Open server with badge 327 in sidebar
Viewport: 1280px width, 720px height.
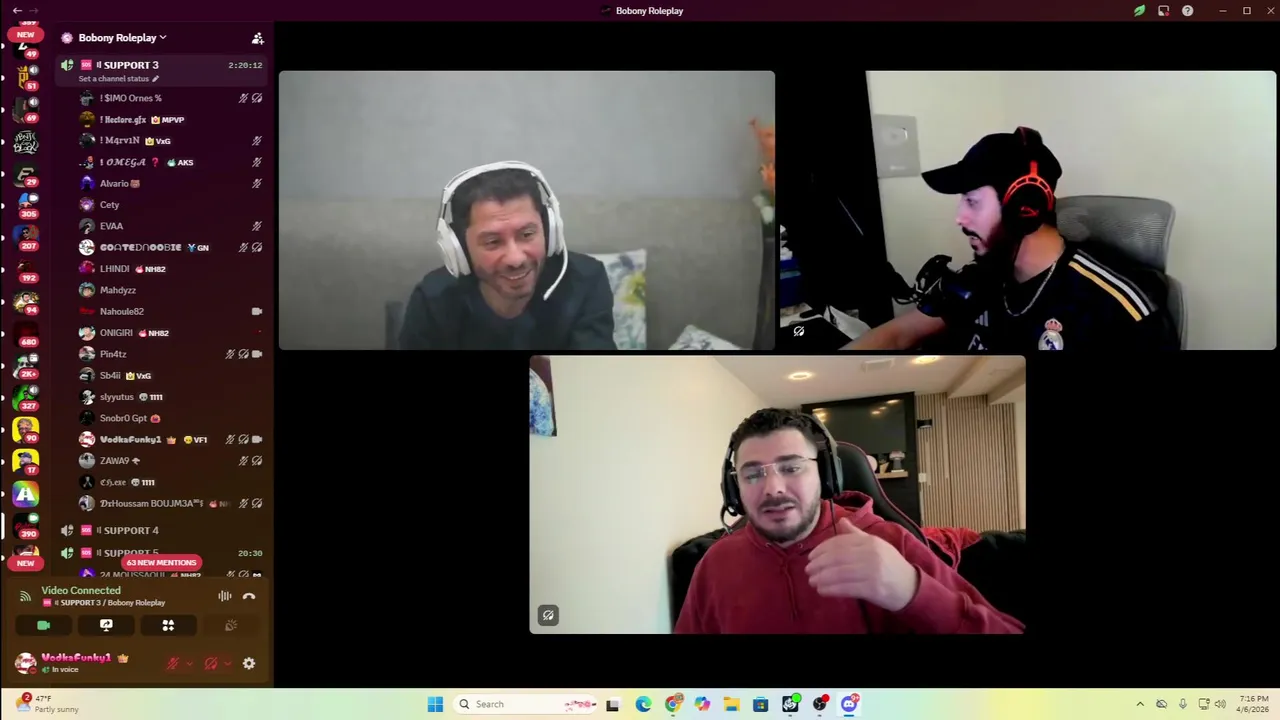pyautogui.click(x=26, y=398)
